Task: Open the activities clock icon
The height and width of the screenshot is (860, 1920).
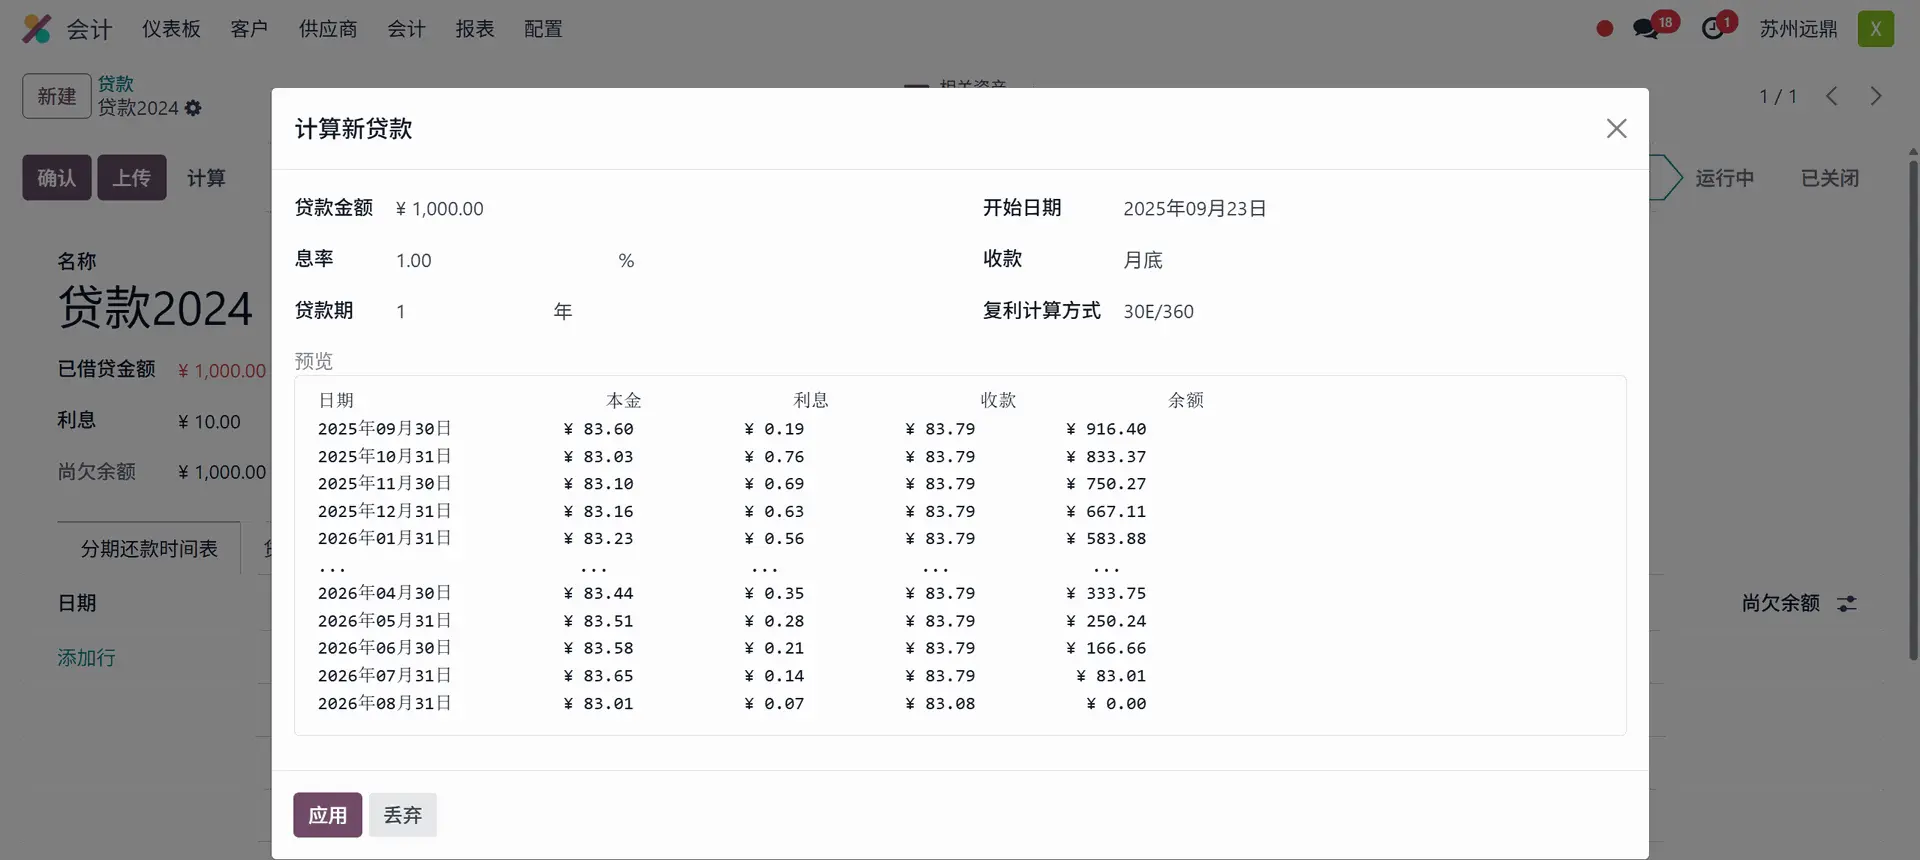Action: 1713,29
